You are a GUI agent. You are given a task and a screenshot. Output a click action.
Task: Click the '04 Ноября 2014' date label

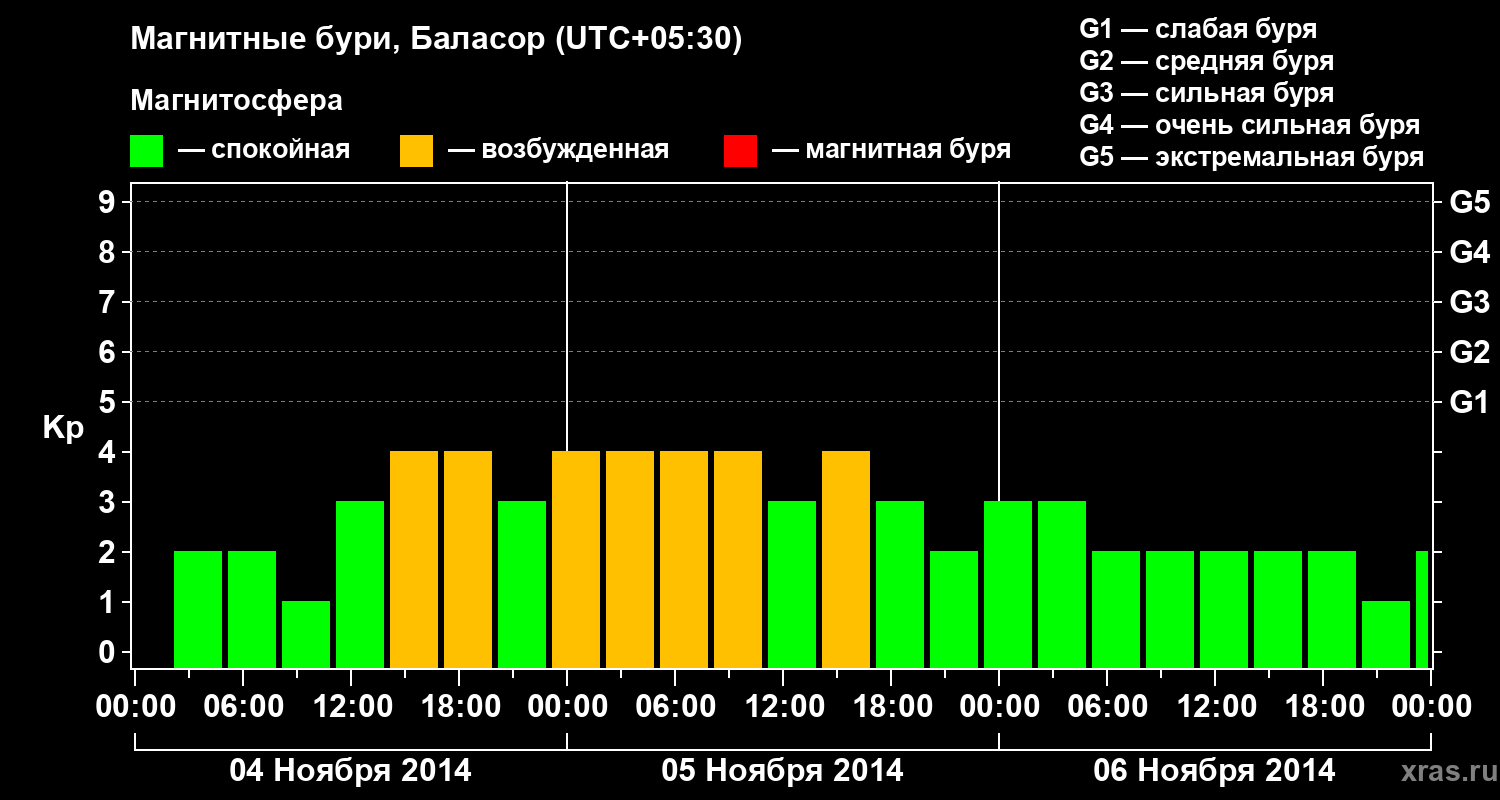pyautogui.click(x=350, y=771)
